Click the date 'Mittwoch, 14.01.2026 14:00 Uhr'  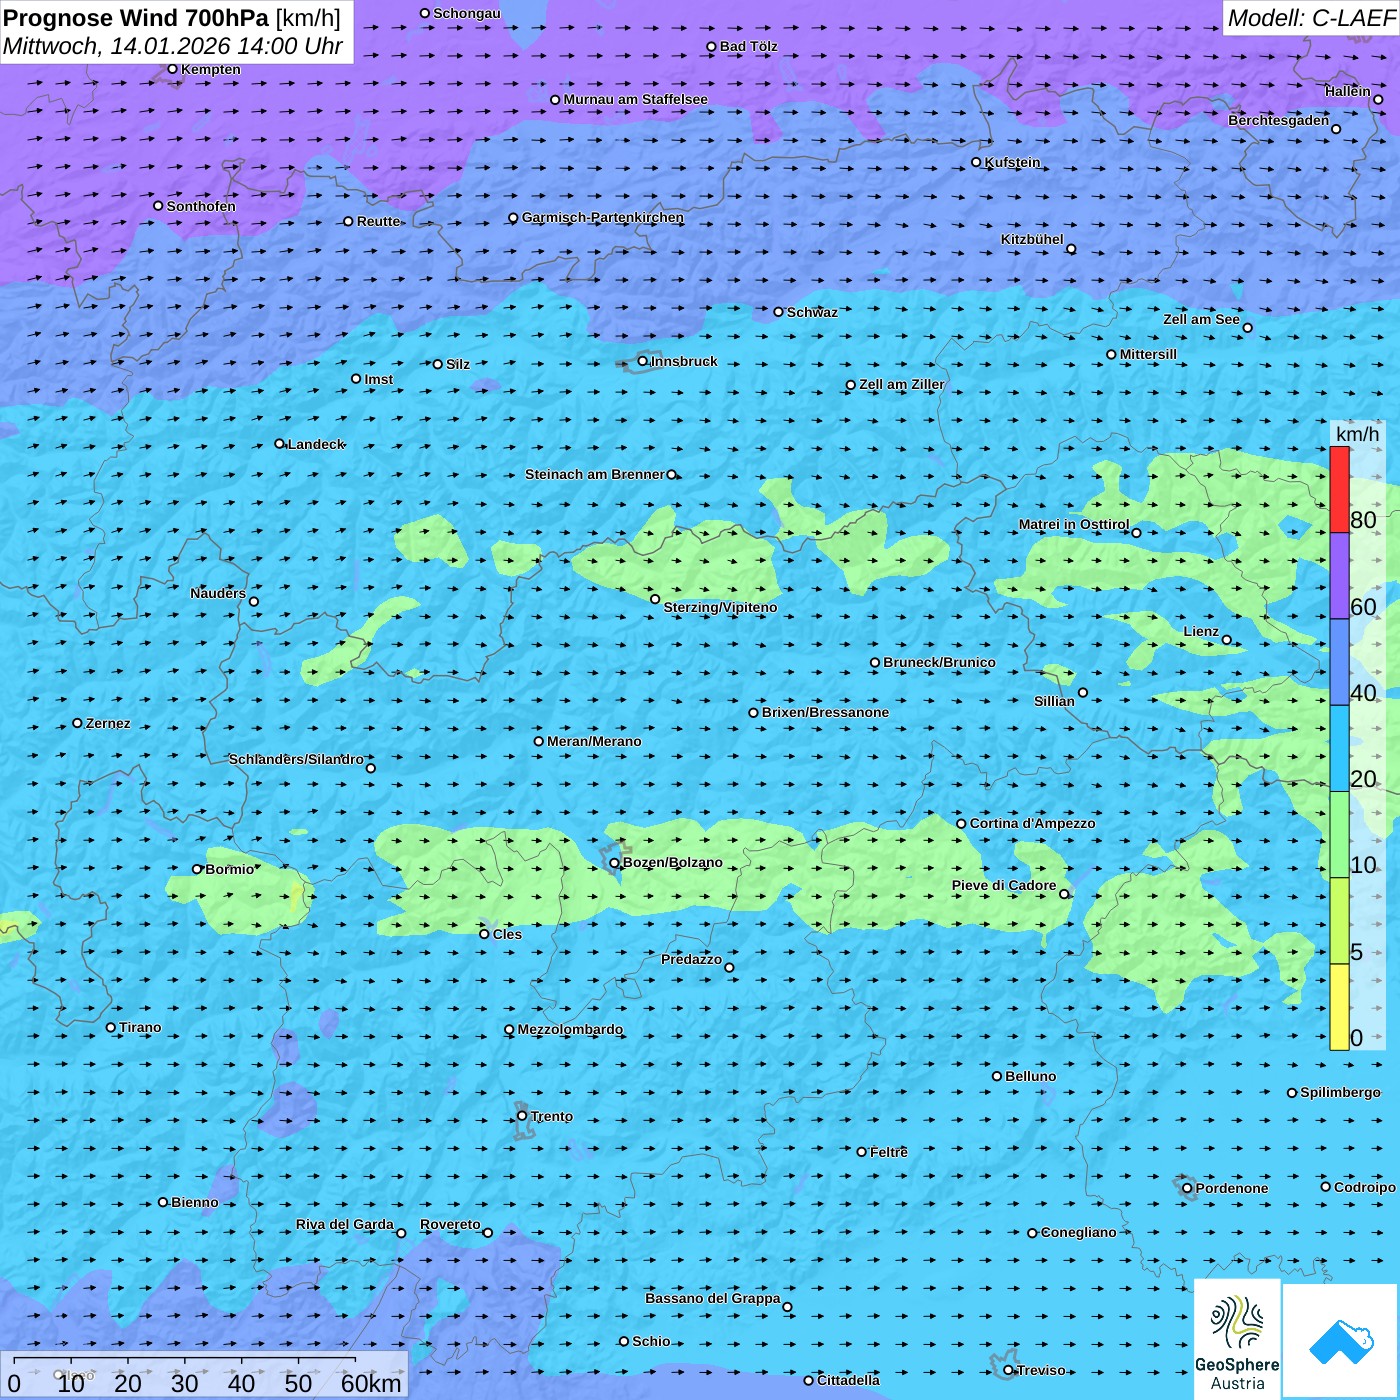(x=173, y=46)
